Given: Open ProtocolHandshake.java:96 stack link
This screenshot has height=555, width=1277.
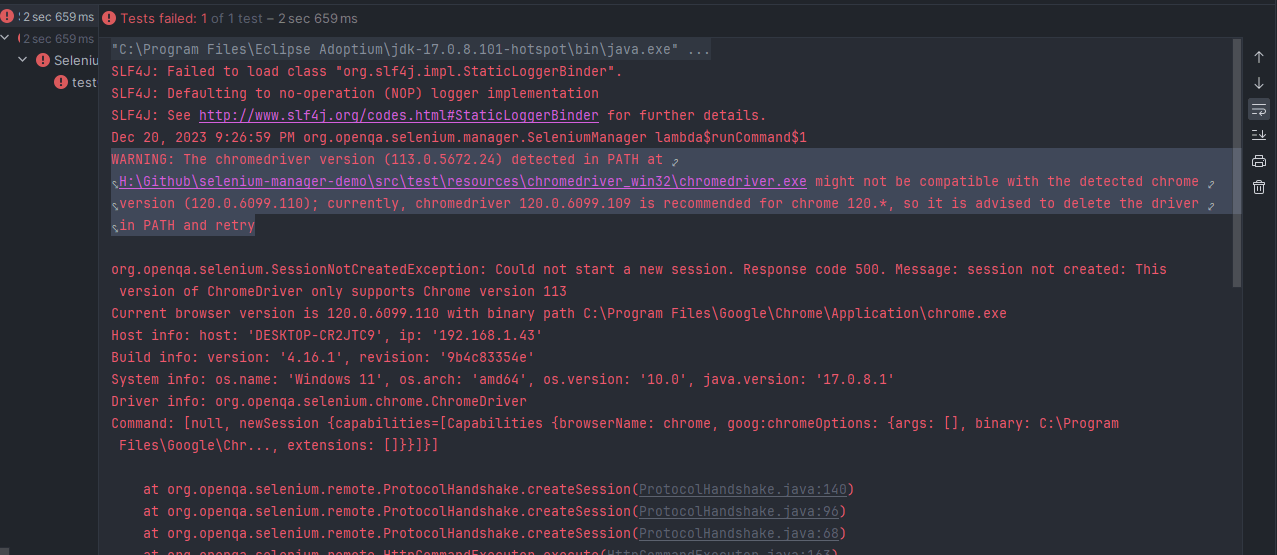Looking at the screenshot, I should (x=739, y=511).
